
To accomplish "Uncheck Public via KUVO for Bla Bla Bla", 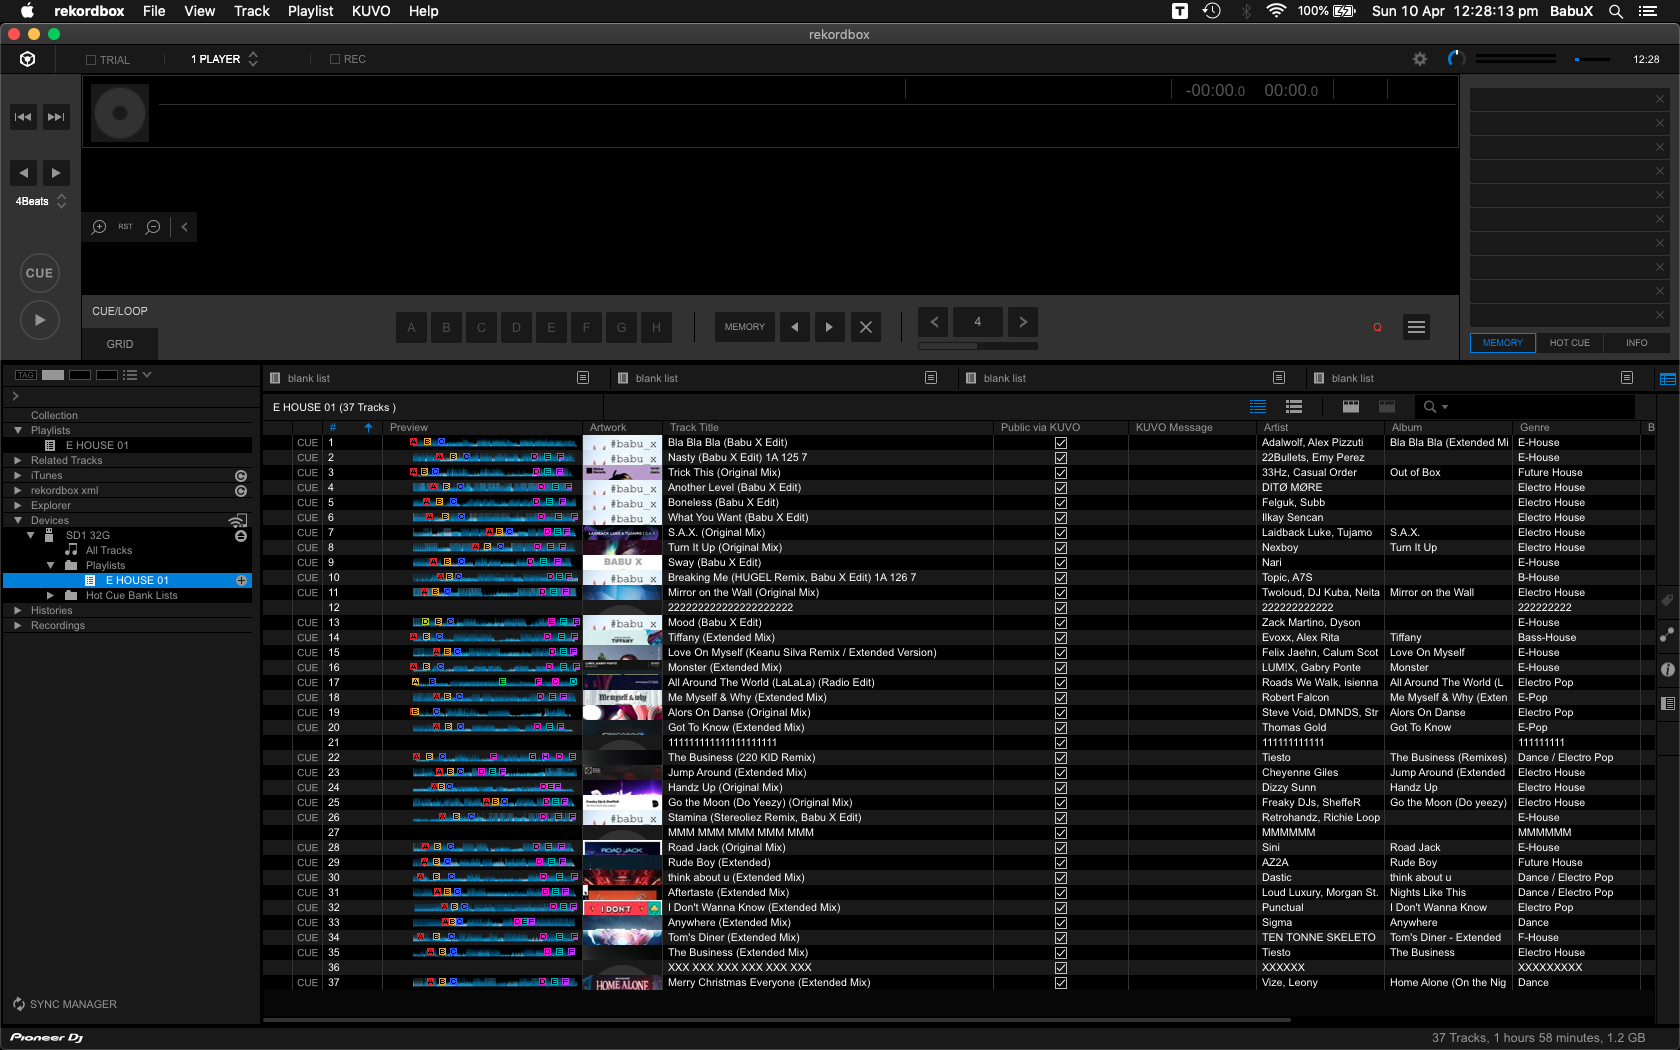I will [1061, 443].
